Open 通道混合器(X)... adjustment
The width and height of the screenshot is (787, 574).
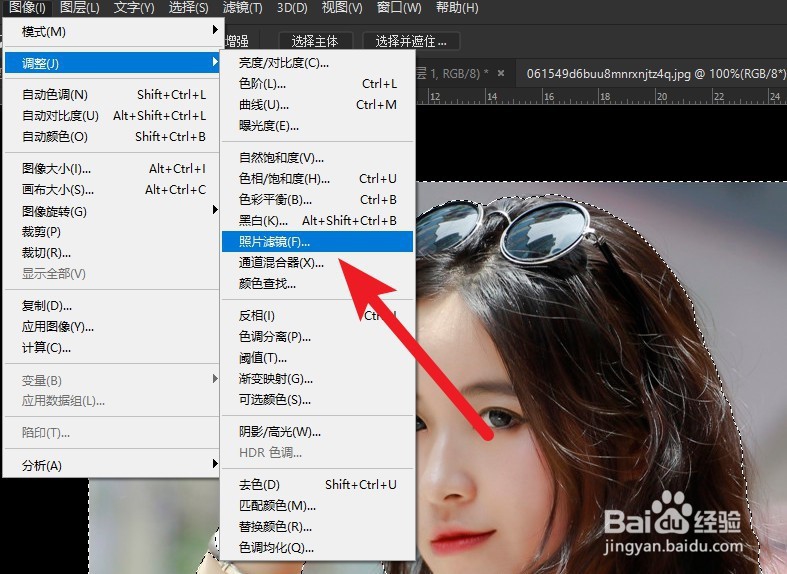pos(317,262)
